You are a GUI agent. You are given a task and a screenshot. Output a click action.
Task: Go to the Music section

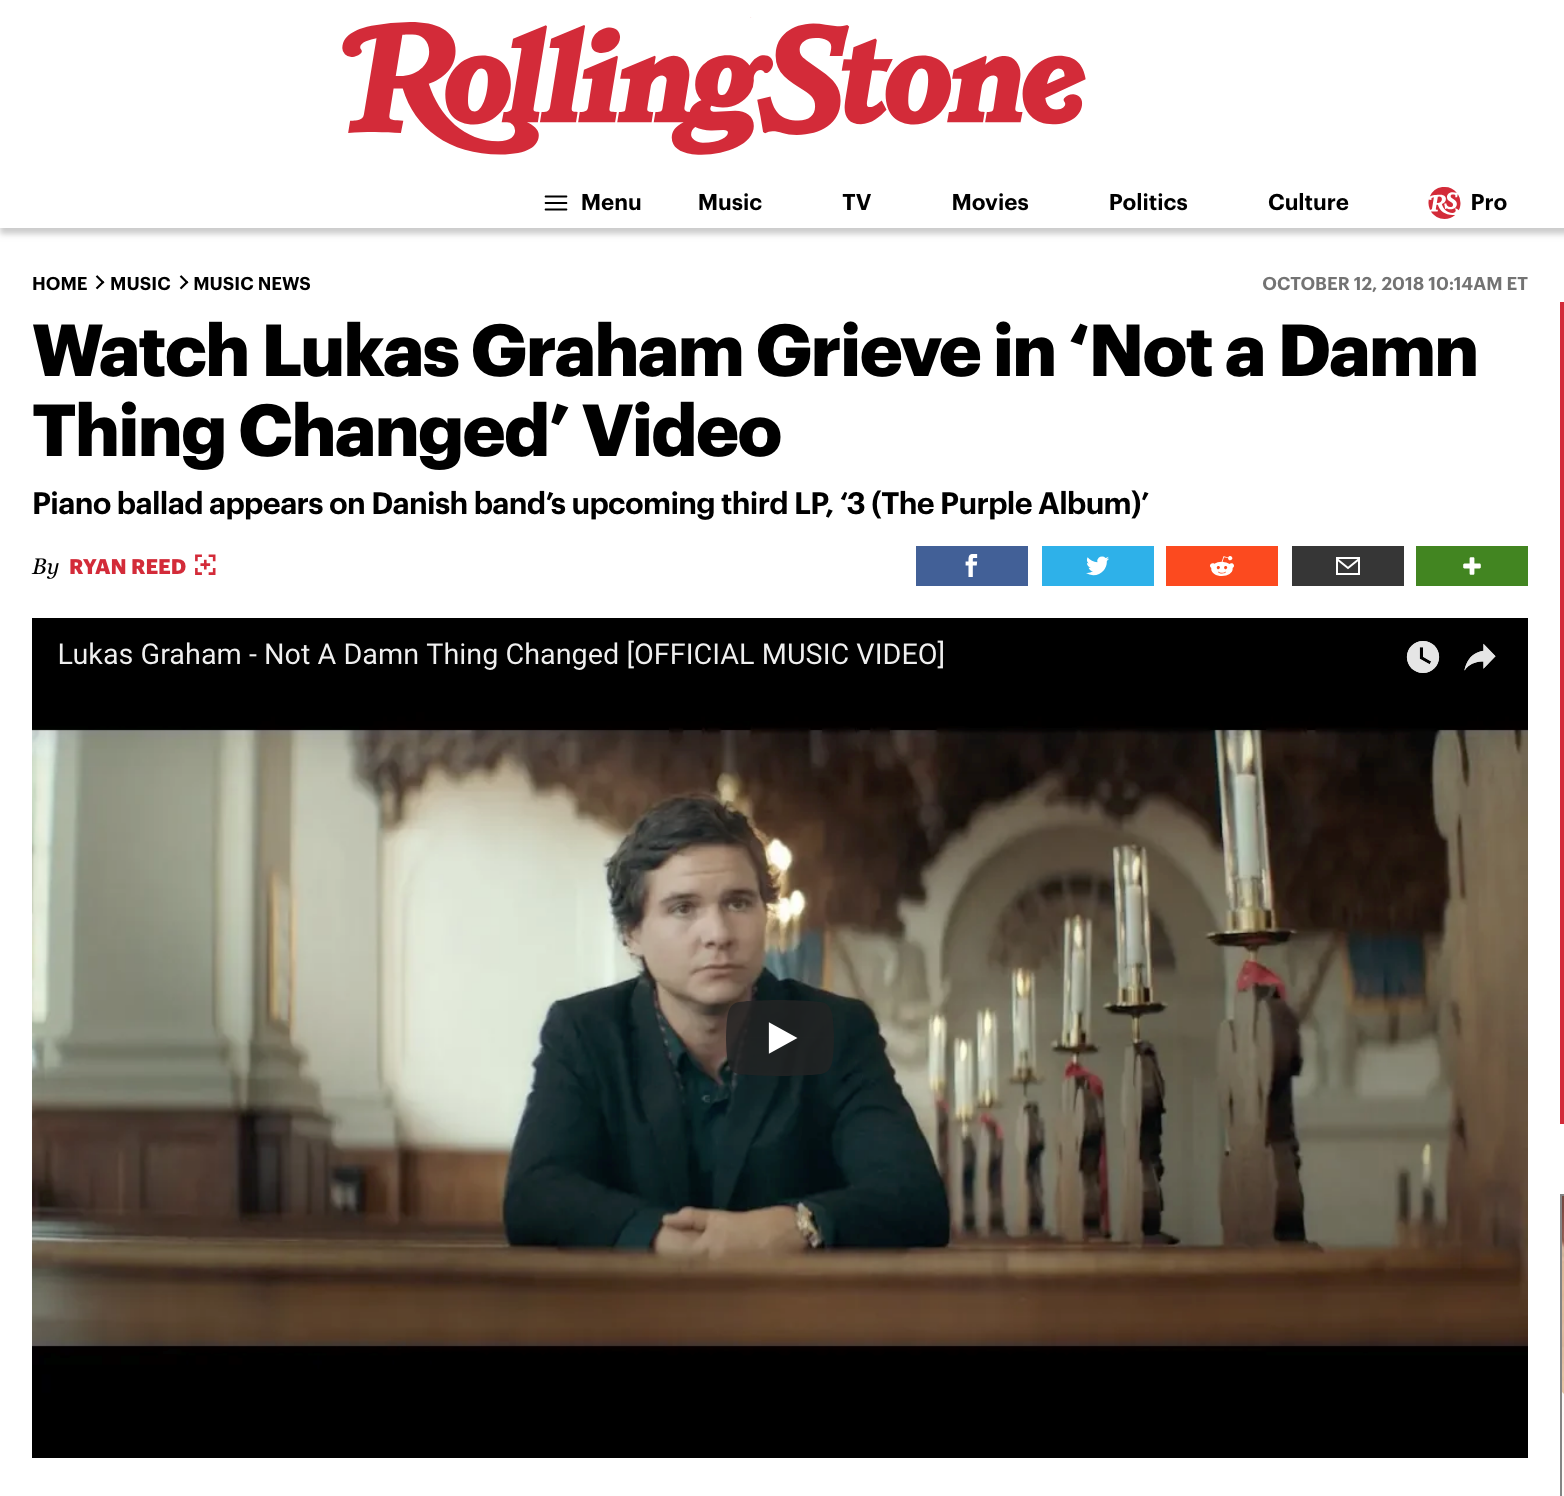[x=730, y=203]
